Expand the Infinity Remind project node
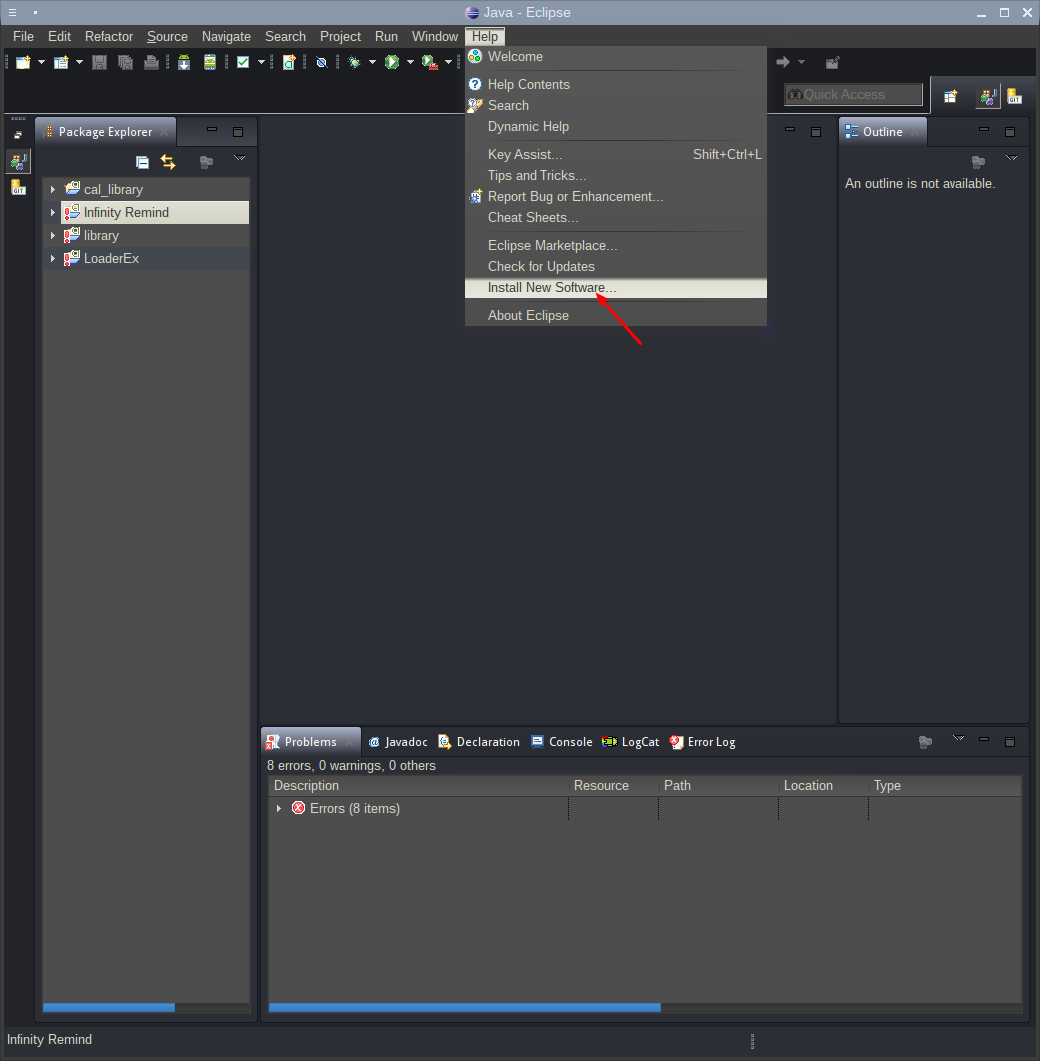1040x1061 pixels. (53, 212)
